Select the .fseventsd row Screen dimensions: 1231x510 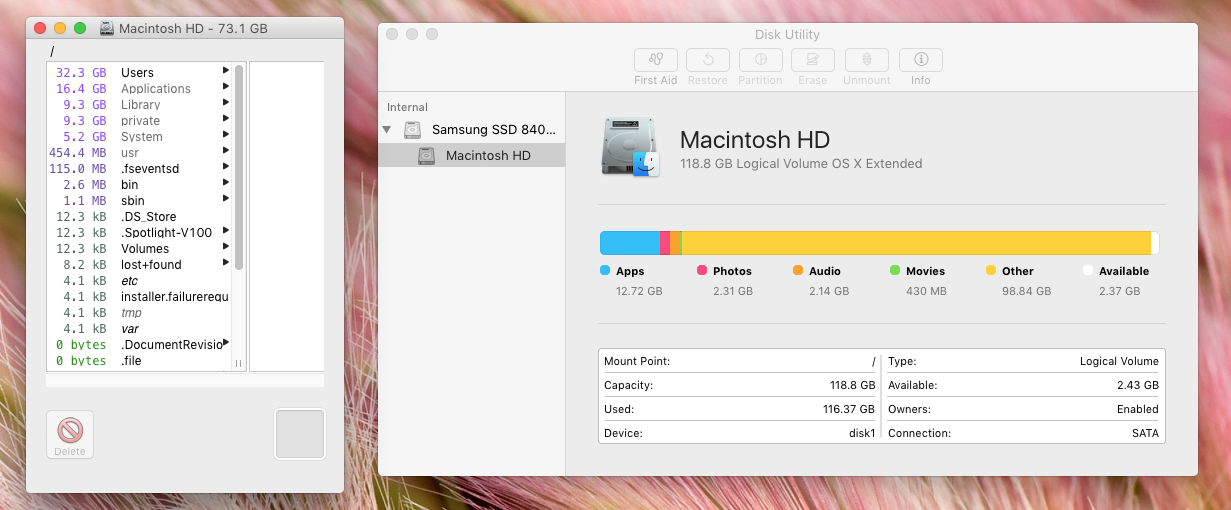(x=139, y=168)
